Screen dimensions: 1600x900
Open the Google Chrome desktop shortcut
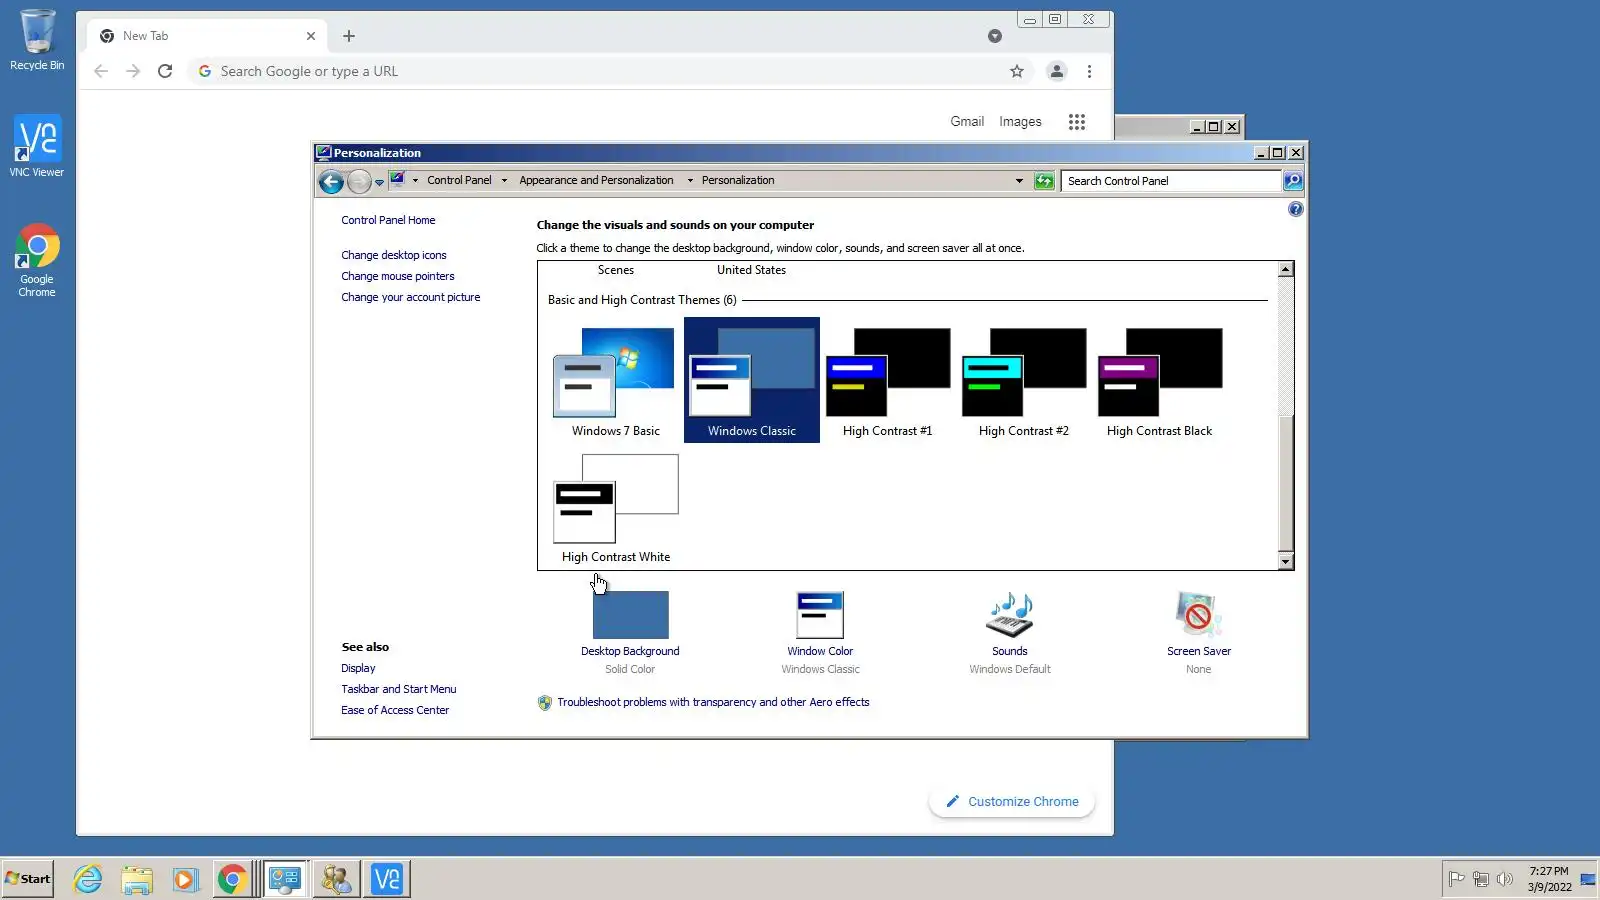point(37,259)
